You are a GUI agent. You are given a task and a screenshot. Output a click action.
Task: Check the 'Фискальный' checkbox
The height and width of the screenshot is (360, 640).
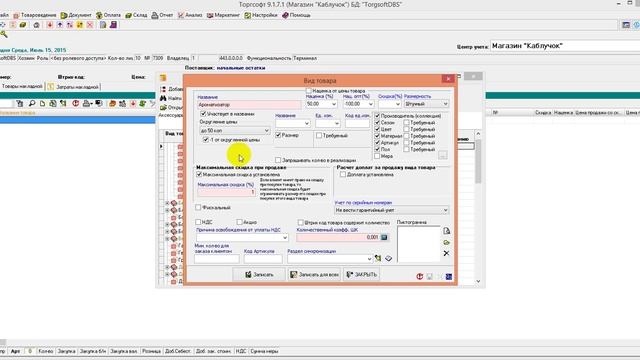[198, 207]
